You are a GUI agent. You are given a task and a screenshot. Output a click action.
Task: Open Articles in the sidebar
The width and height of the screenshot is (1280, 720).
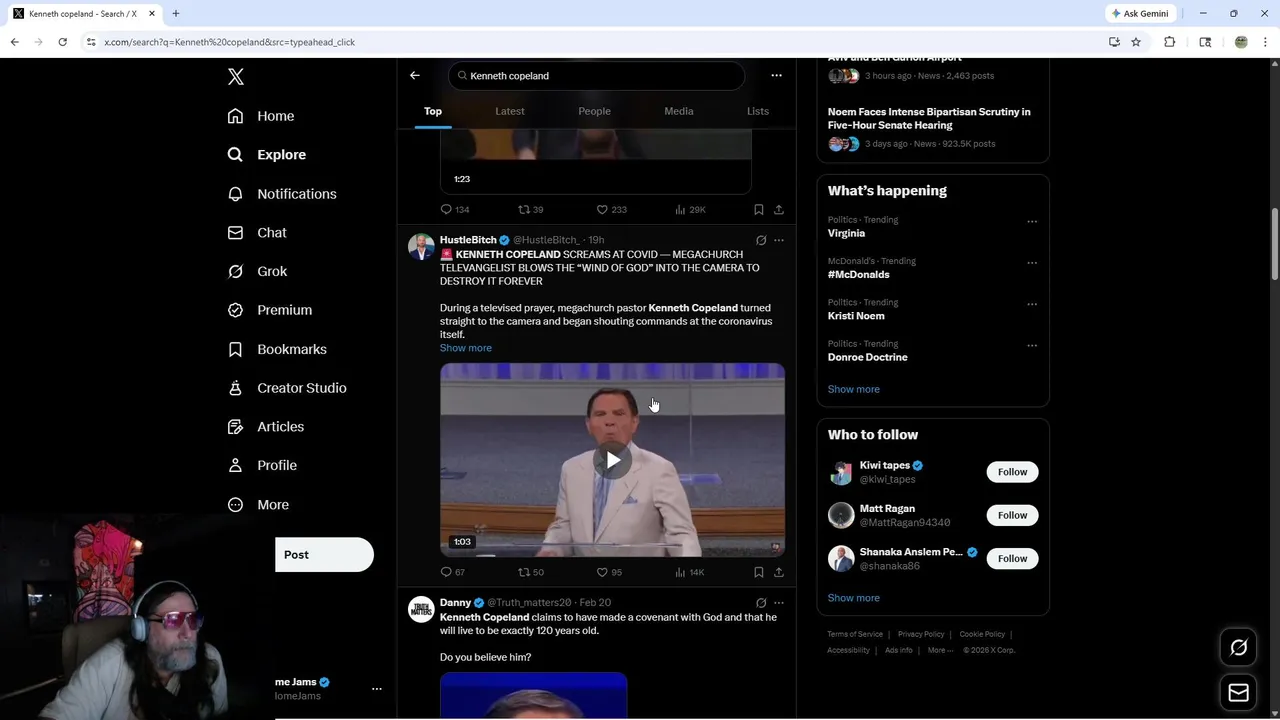pos(266,427)
